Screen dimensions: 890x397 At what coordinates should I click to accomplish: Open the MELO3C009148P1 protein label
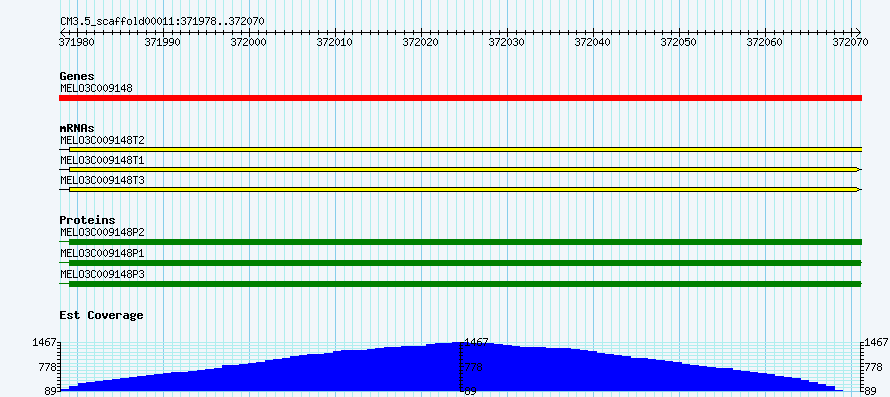(103, 253)
